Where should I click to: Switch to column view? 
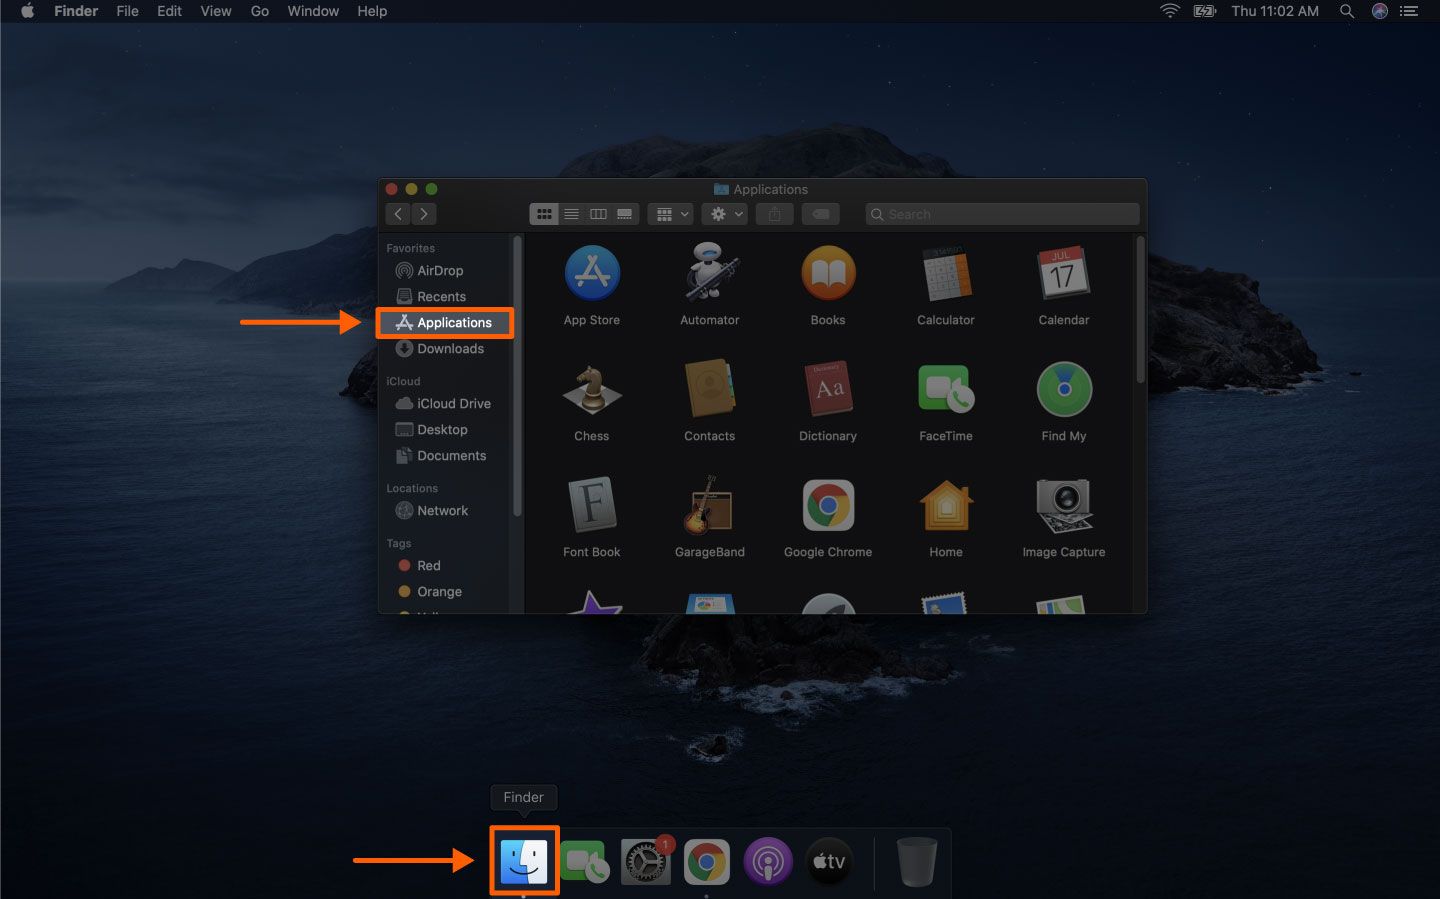point(598,214)
